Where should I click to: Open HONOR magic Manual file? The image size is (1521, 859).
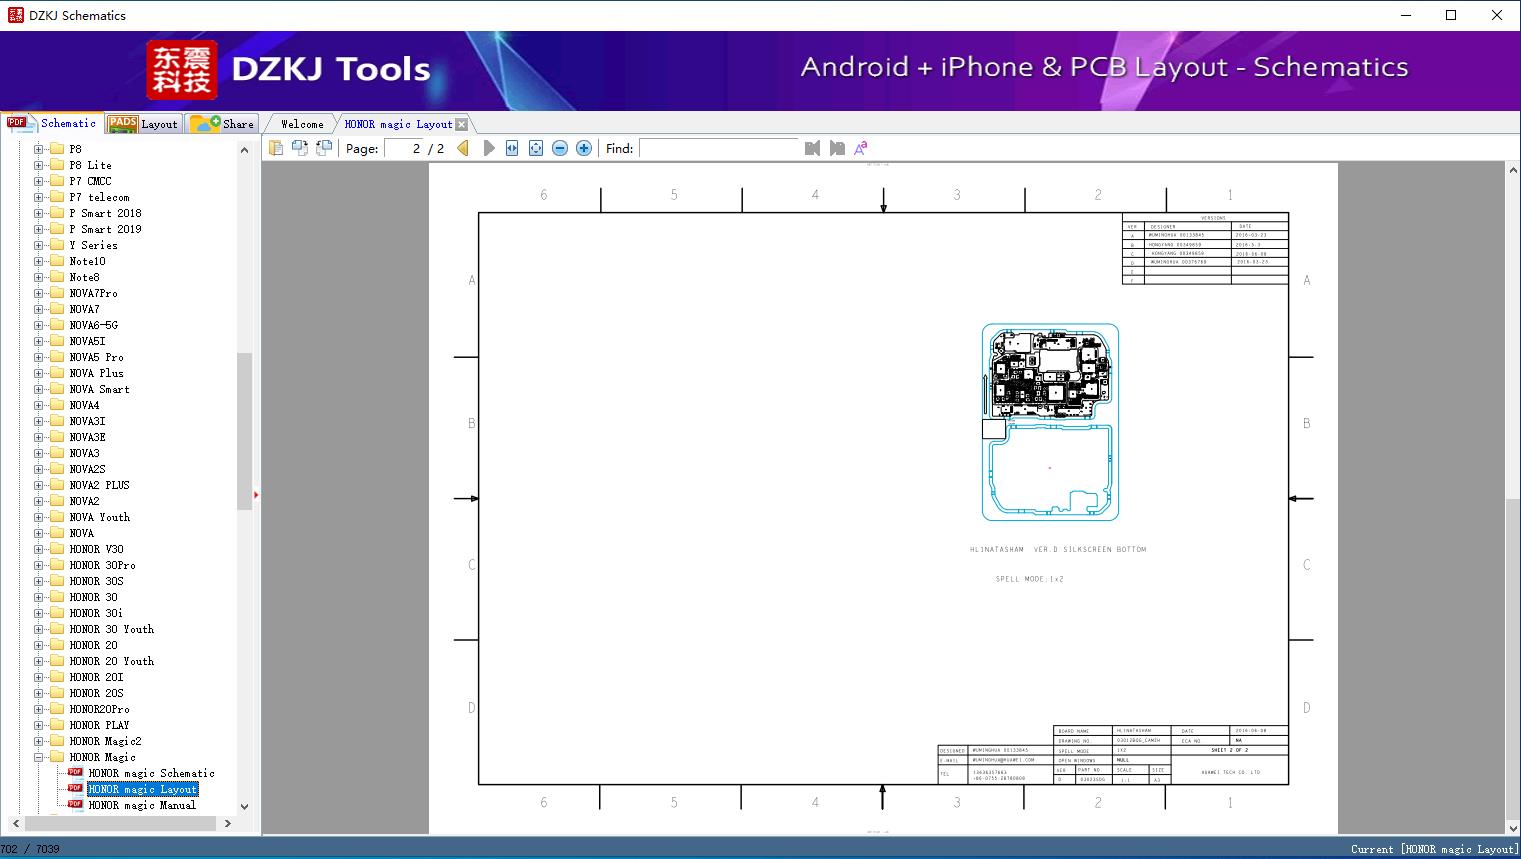tap(142, 805)
